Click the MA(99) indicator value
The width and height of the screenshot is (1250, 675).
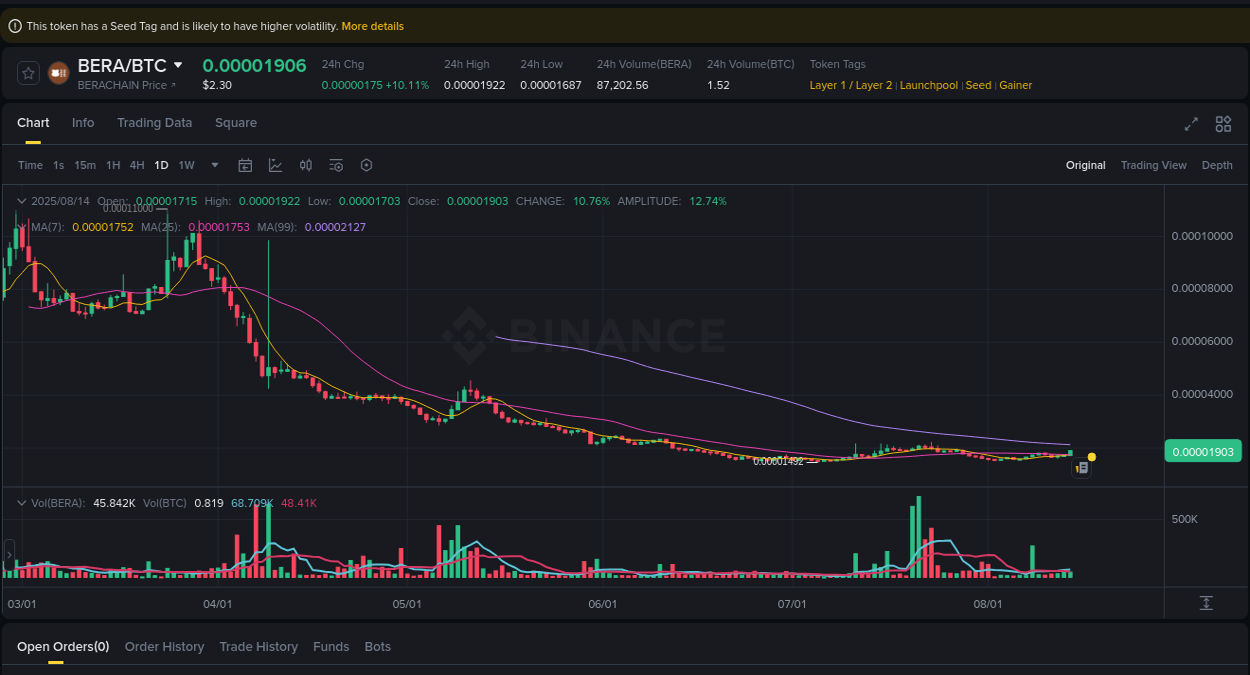point(335,227)
